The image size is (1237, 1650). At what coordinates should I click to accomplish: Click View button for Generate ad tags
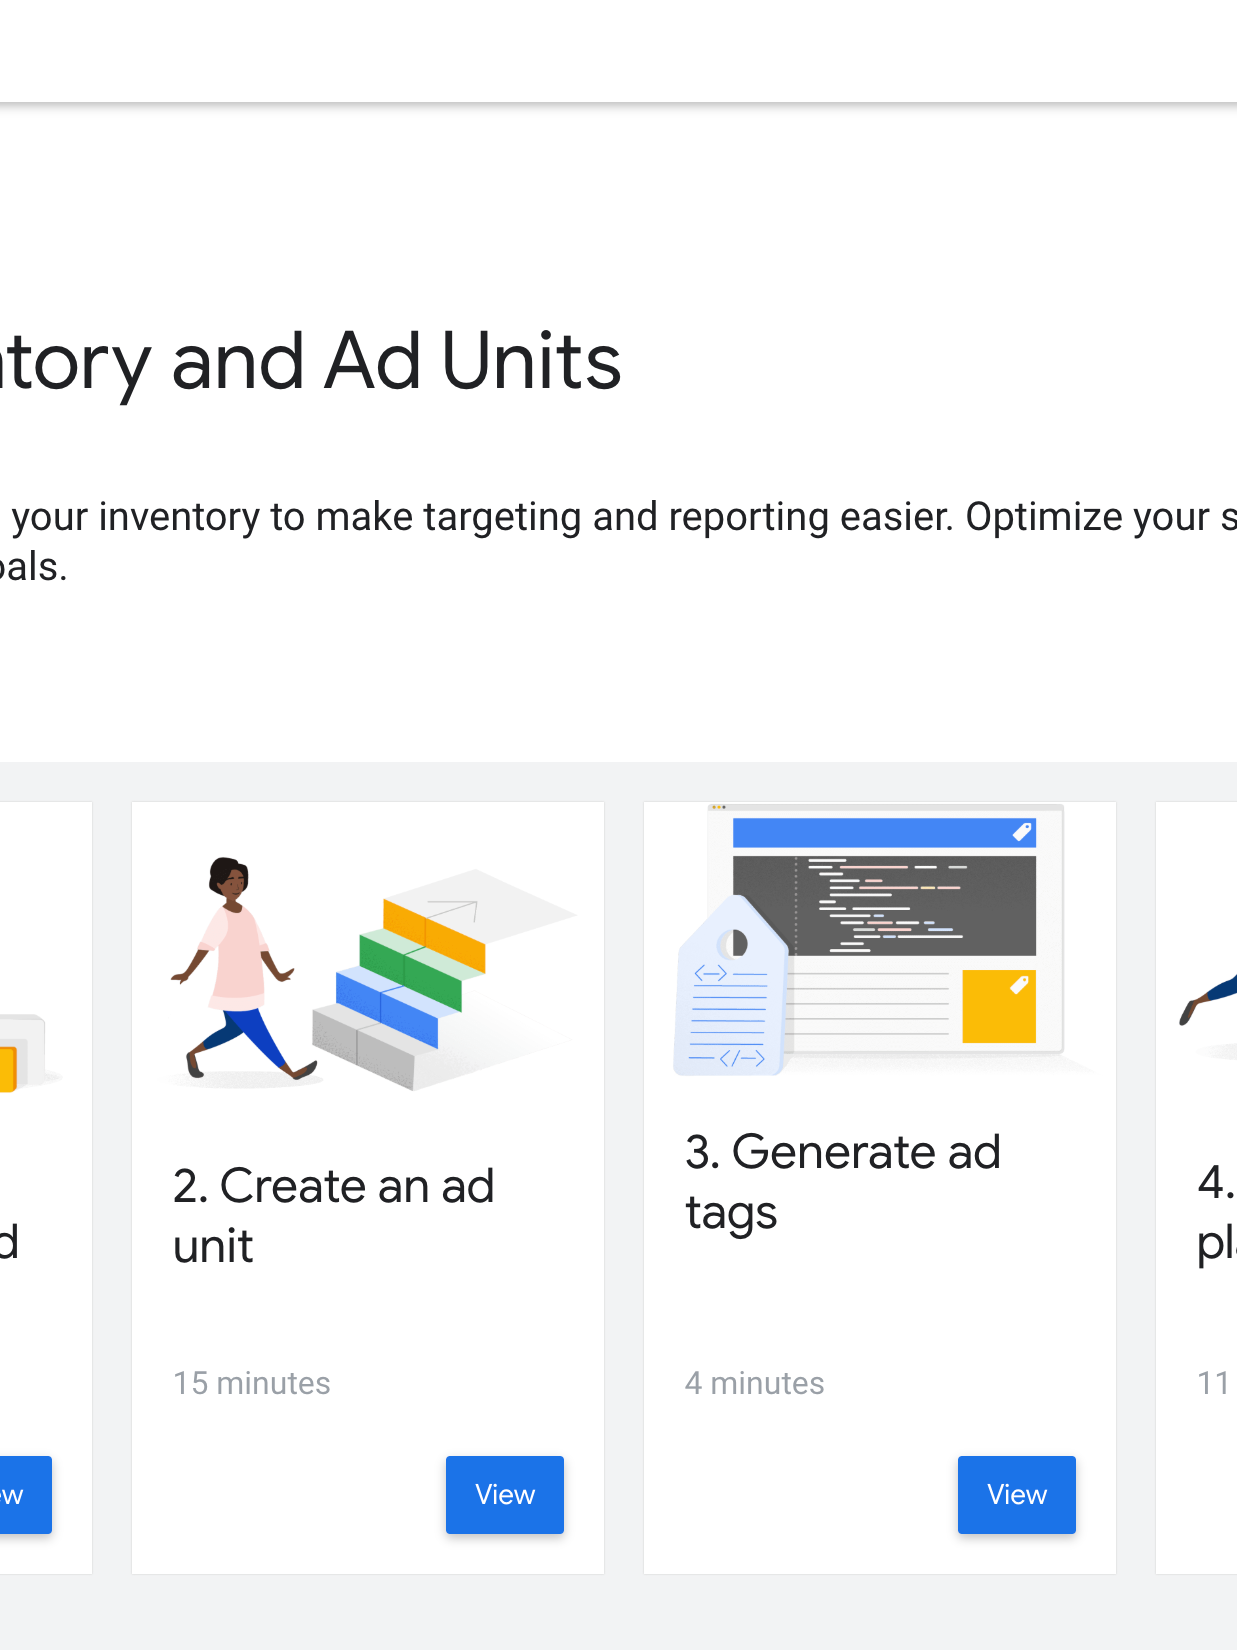[1016, 1494]
